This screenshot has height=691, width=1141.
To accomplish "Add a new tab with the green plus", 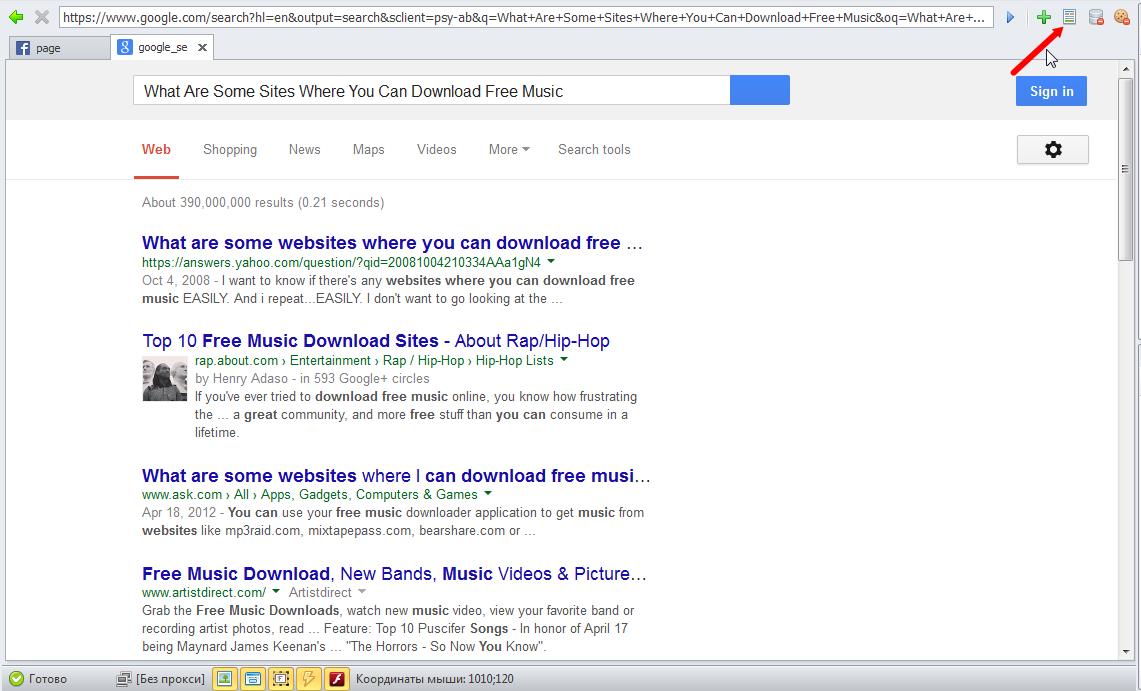I will point(1043,17).
